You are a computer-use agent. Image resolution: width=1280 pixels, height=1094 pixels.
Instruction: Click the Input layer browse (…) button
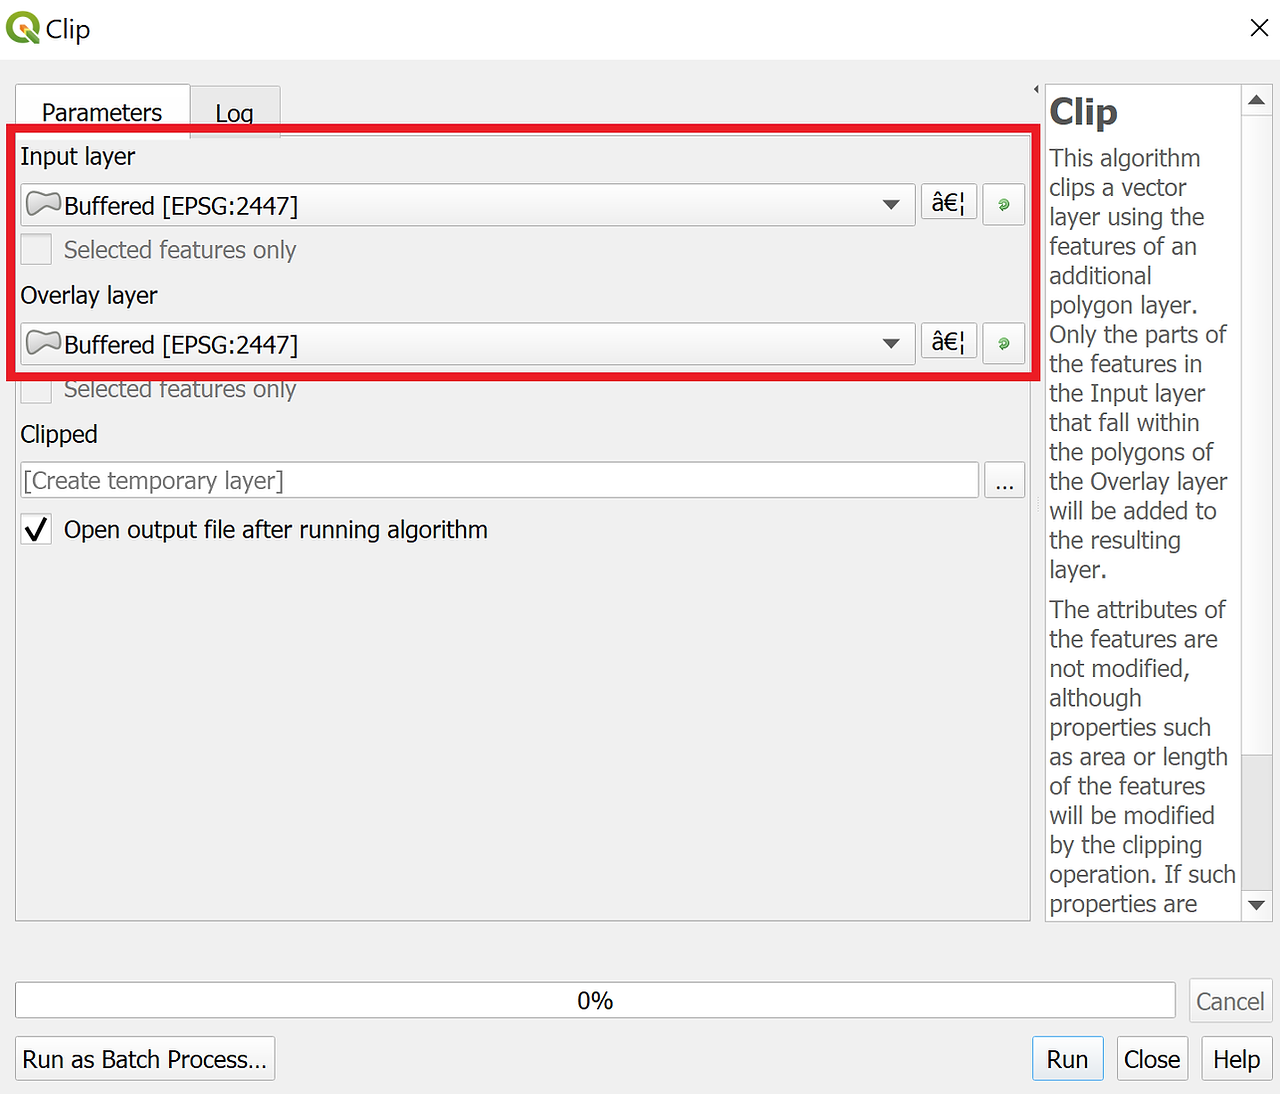[948, 203]
